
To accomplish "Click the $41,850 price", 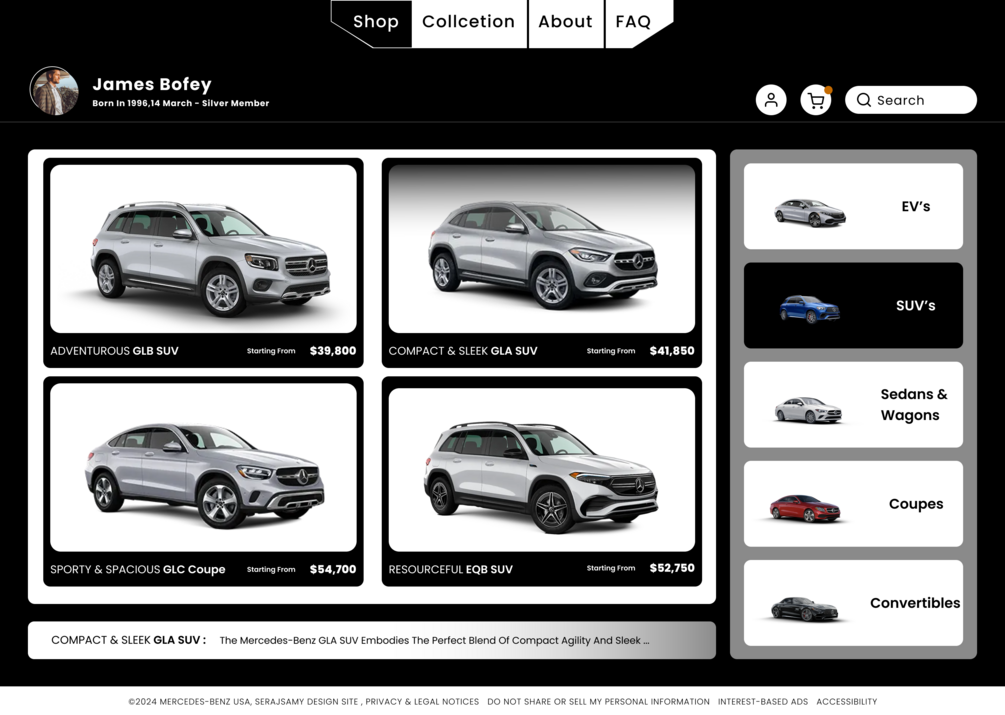I will point(672,350).
